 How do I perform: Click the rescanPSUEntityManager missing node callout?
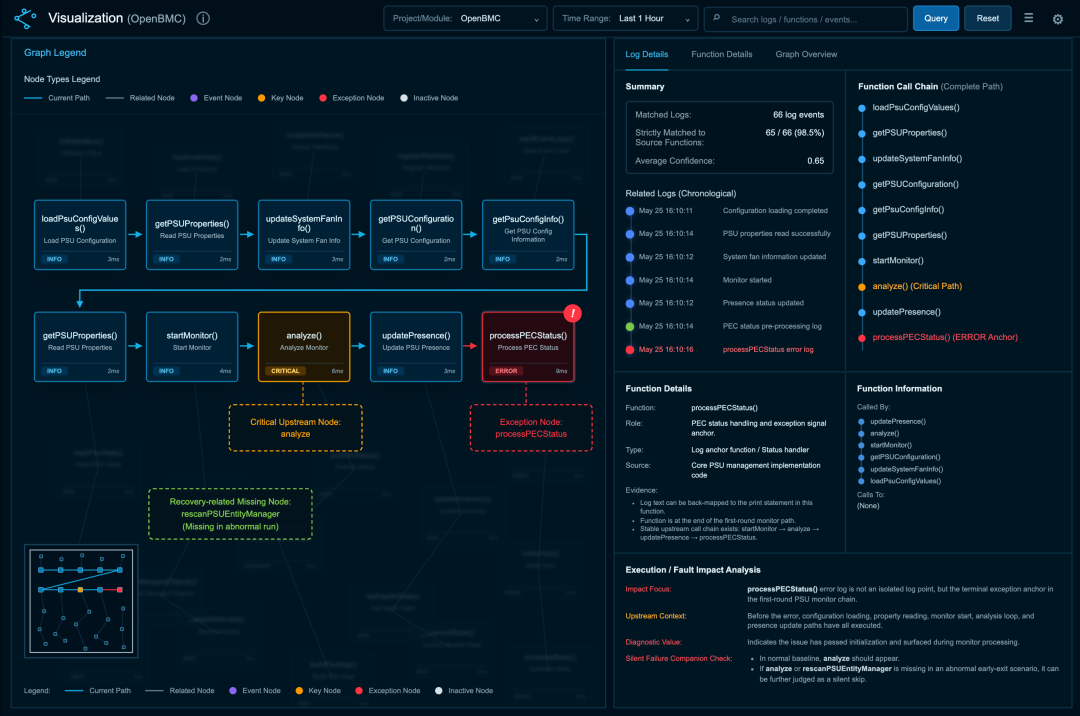(x=230, y=514)
